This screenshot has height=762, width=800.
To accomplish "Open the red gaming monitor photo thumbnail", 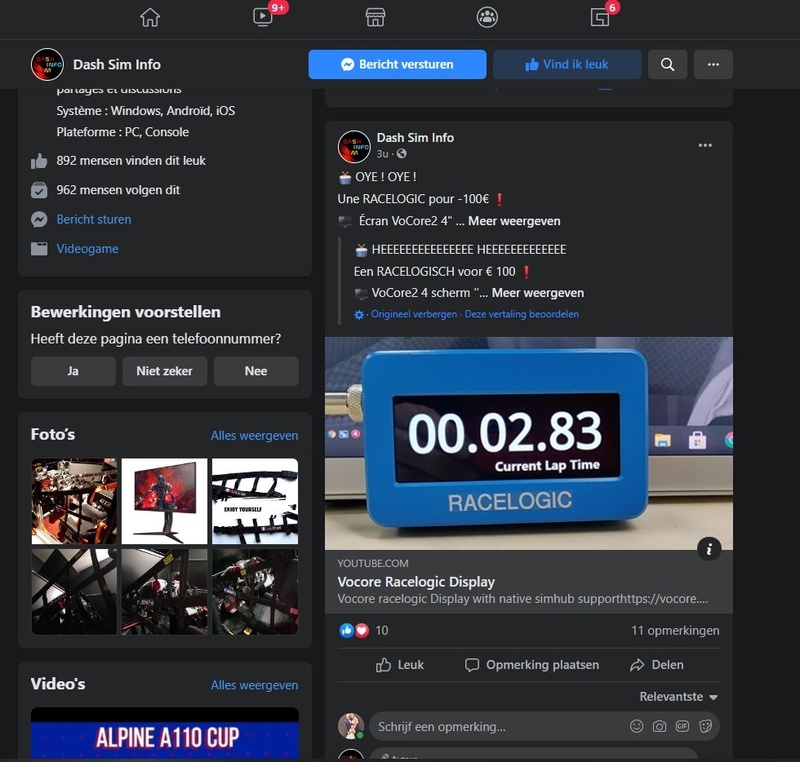I will click(164, 501).
